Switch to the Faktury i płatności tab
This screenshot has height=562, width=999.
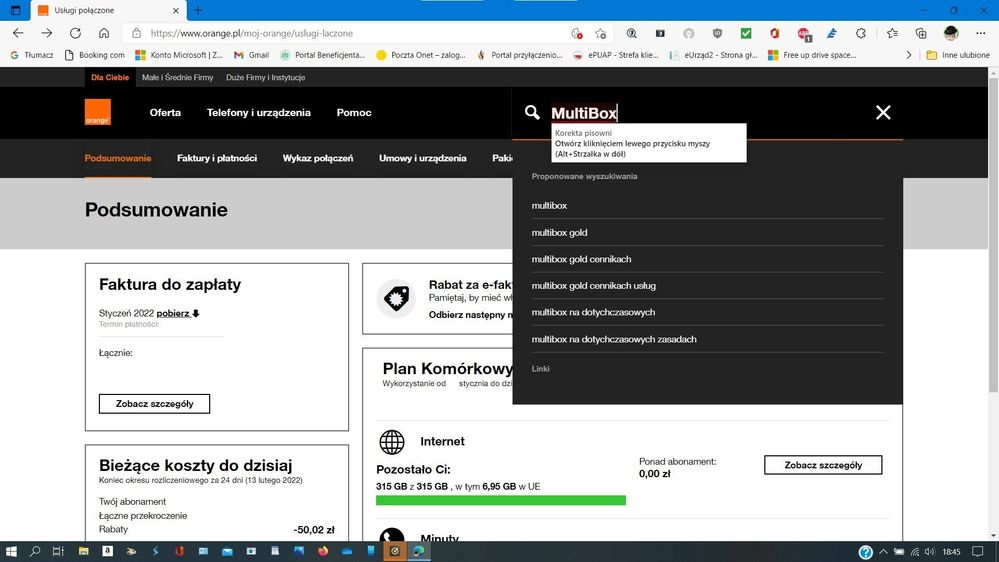217,158
